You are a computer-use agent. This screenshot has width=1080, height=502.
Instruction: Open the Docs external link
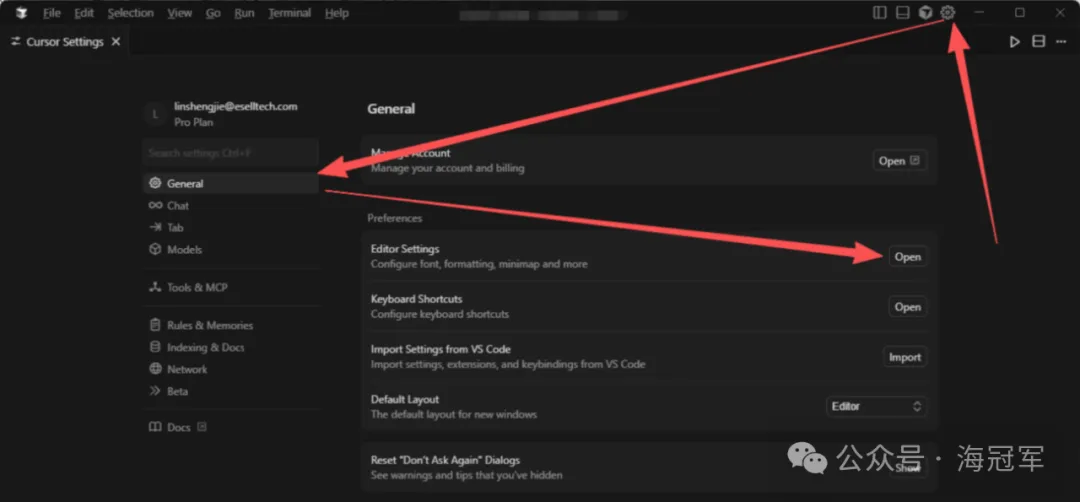coord(178,428)
